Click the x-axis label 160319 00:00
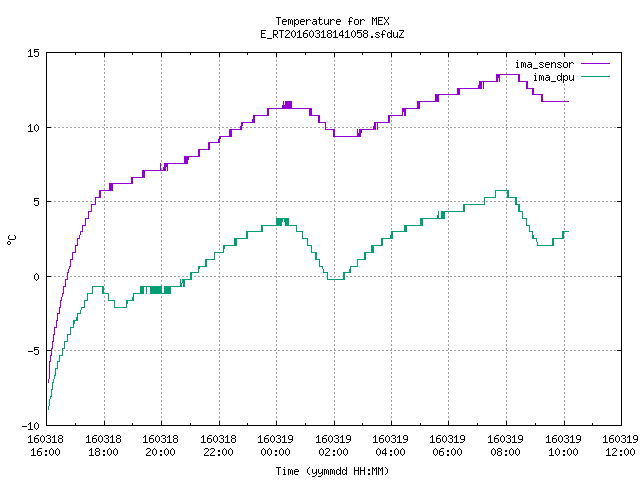Viewport: 640px width, 480px height. click(276, 445)
